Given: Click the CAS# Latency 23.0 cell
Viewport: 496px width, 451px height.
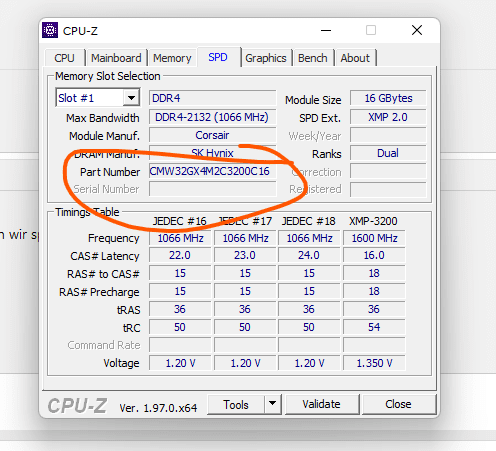Looking at the screenshot, I should click(x=245, y=255).
